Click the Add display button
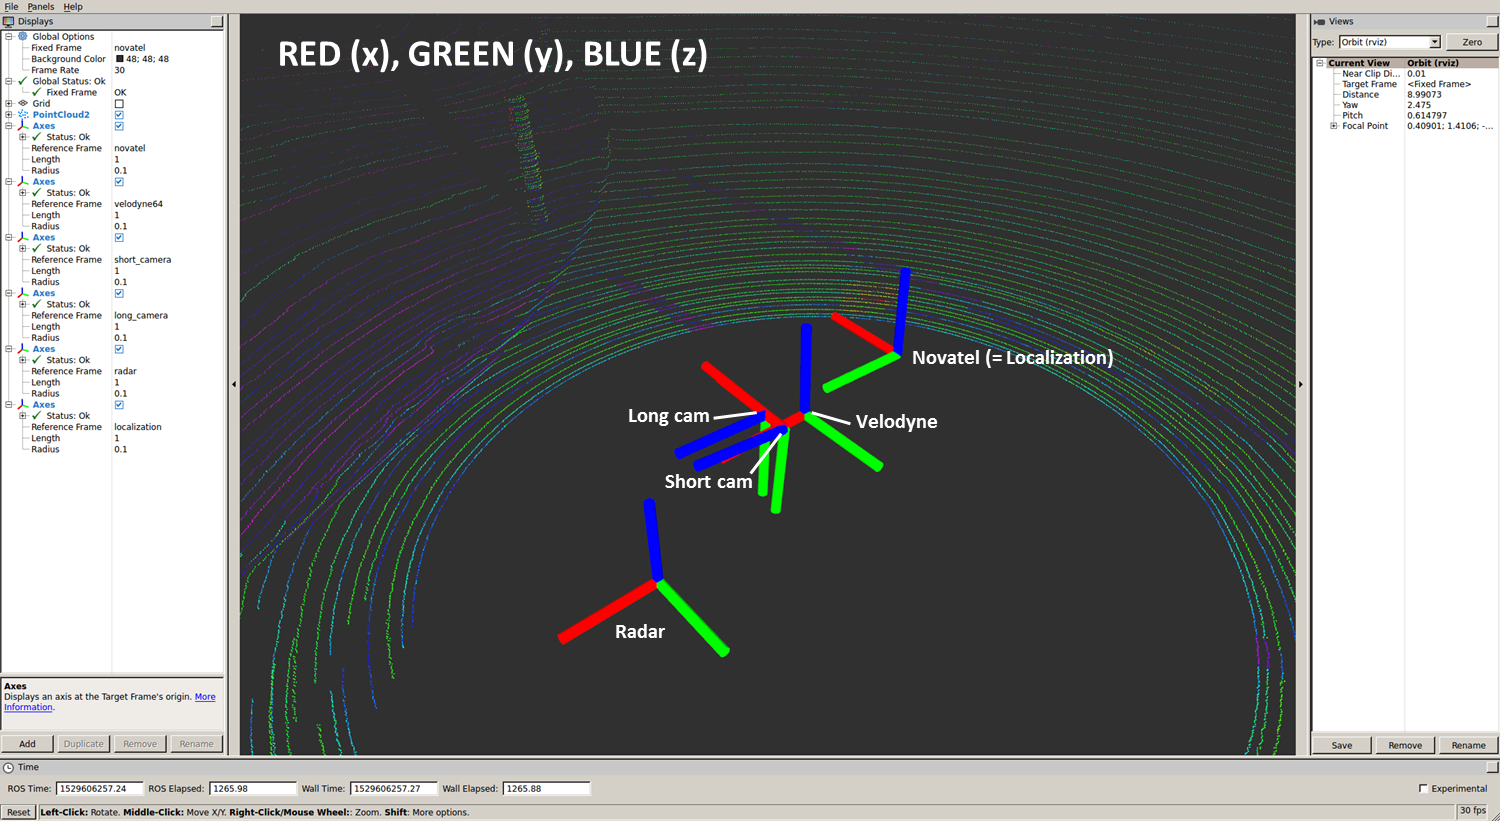Viewport: 1500px width, 821px height. tap(27, 744)
